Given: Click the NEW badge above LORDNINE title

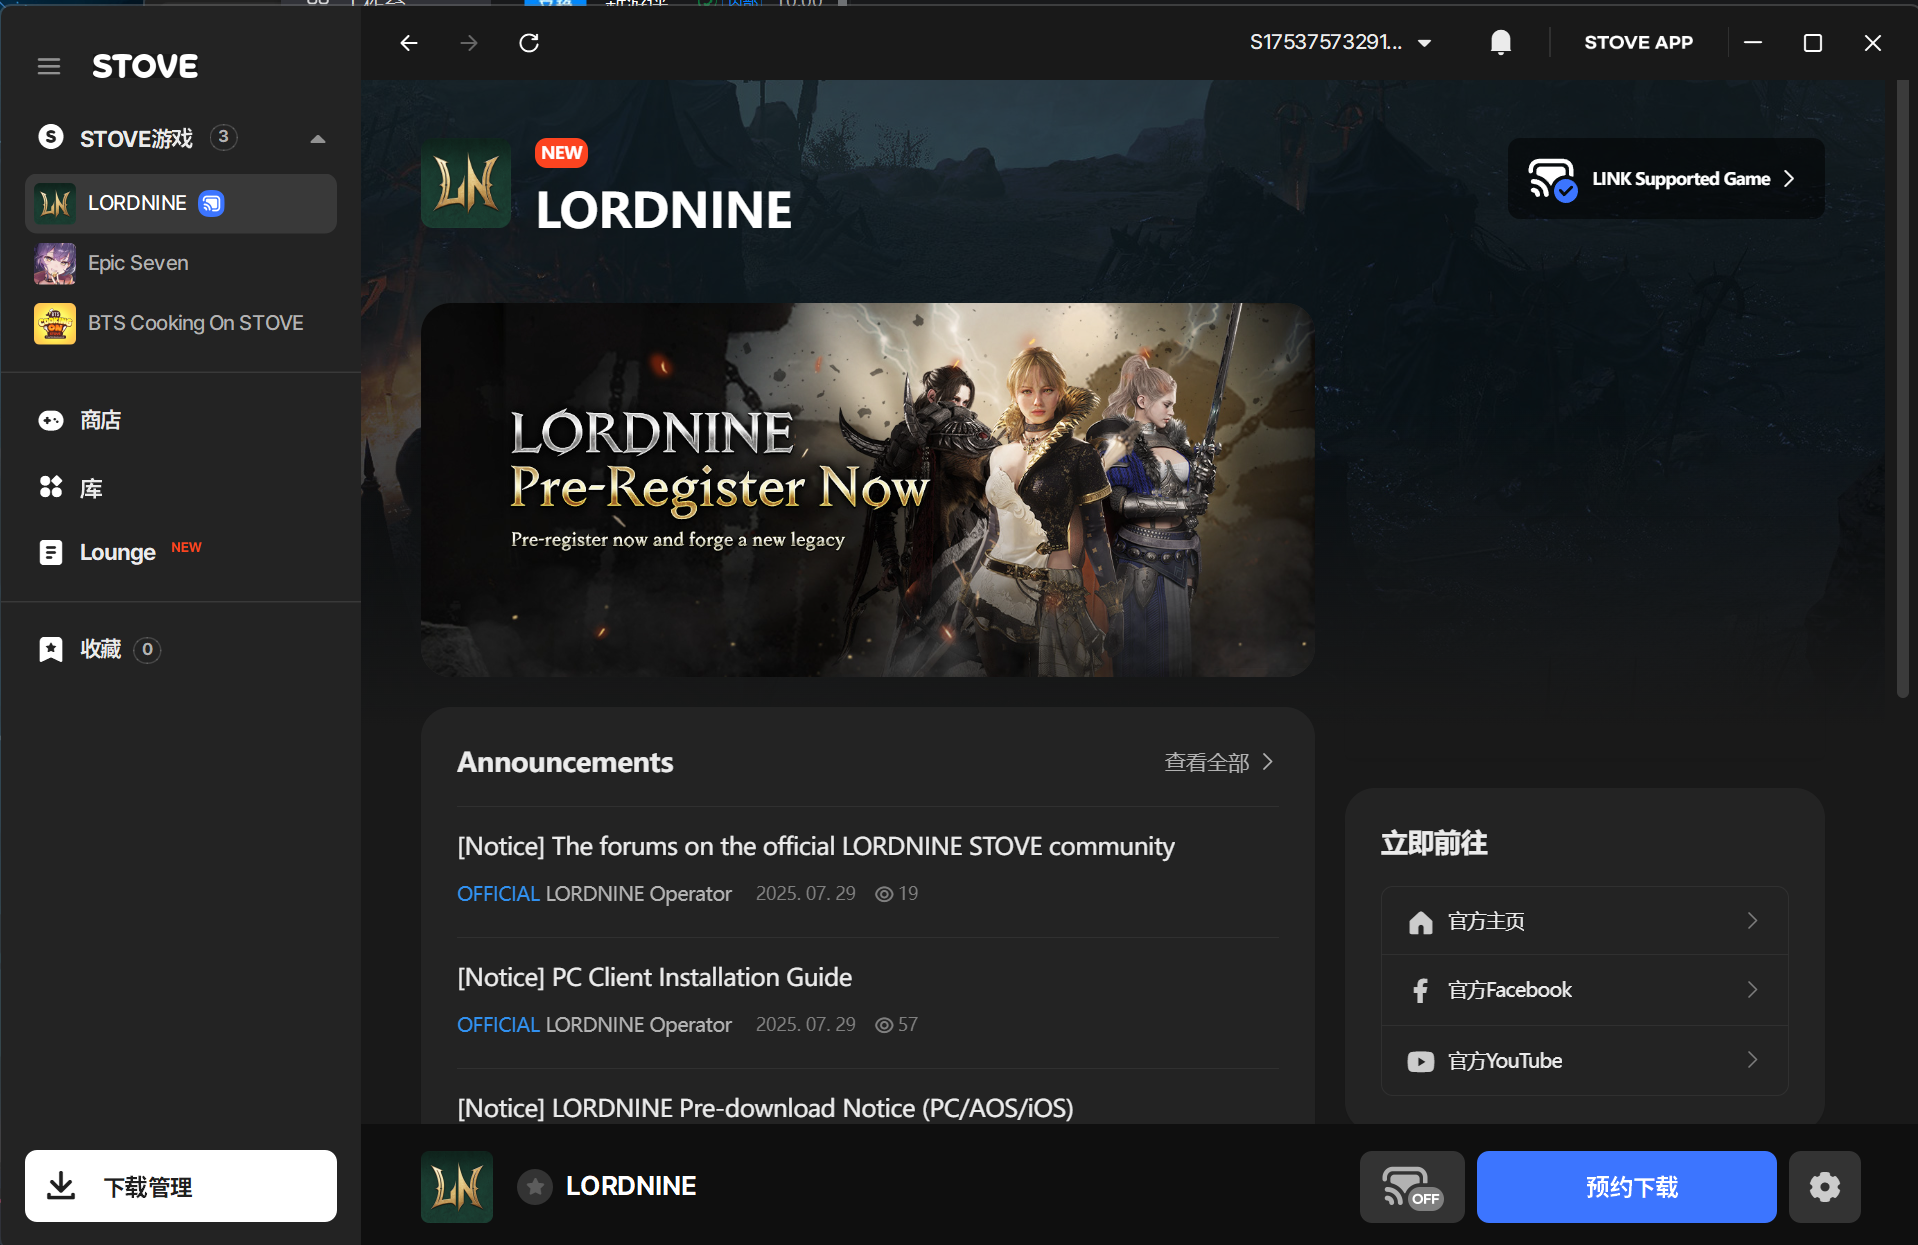Looking at the screenshot, I should point(562,153).
